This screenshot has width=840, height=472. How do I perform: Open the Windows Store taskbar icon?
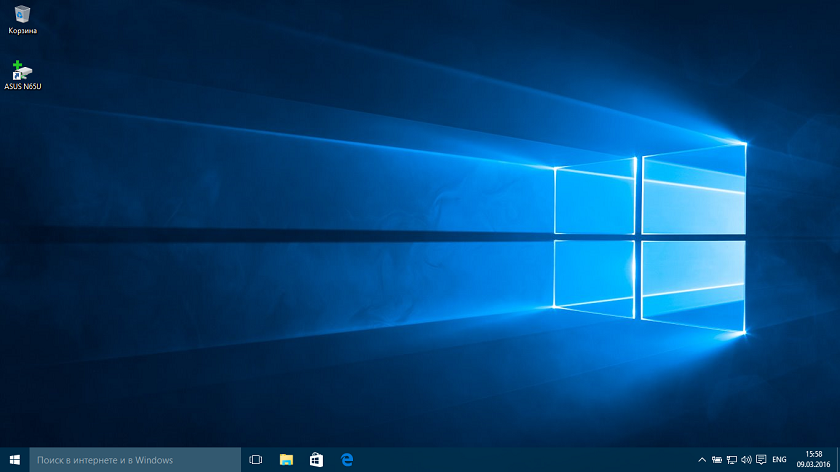pos(316,460)
